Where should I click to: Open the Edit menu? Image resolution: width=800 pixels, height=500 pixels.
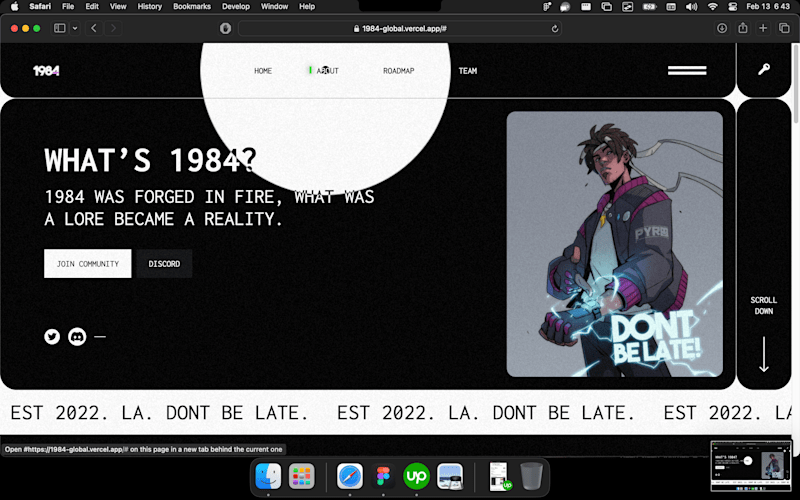click(x=92, y=7)
